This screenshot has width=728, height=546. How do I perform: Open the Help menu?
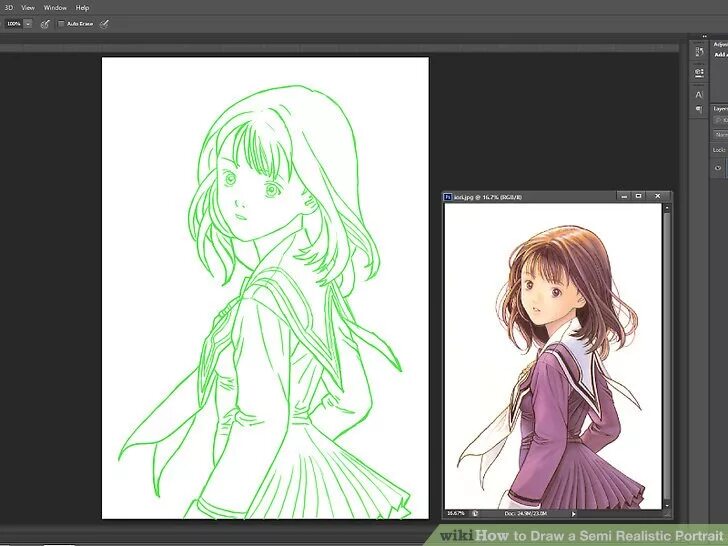82,7
